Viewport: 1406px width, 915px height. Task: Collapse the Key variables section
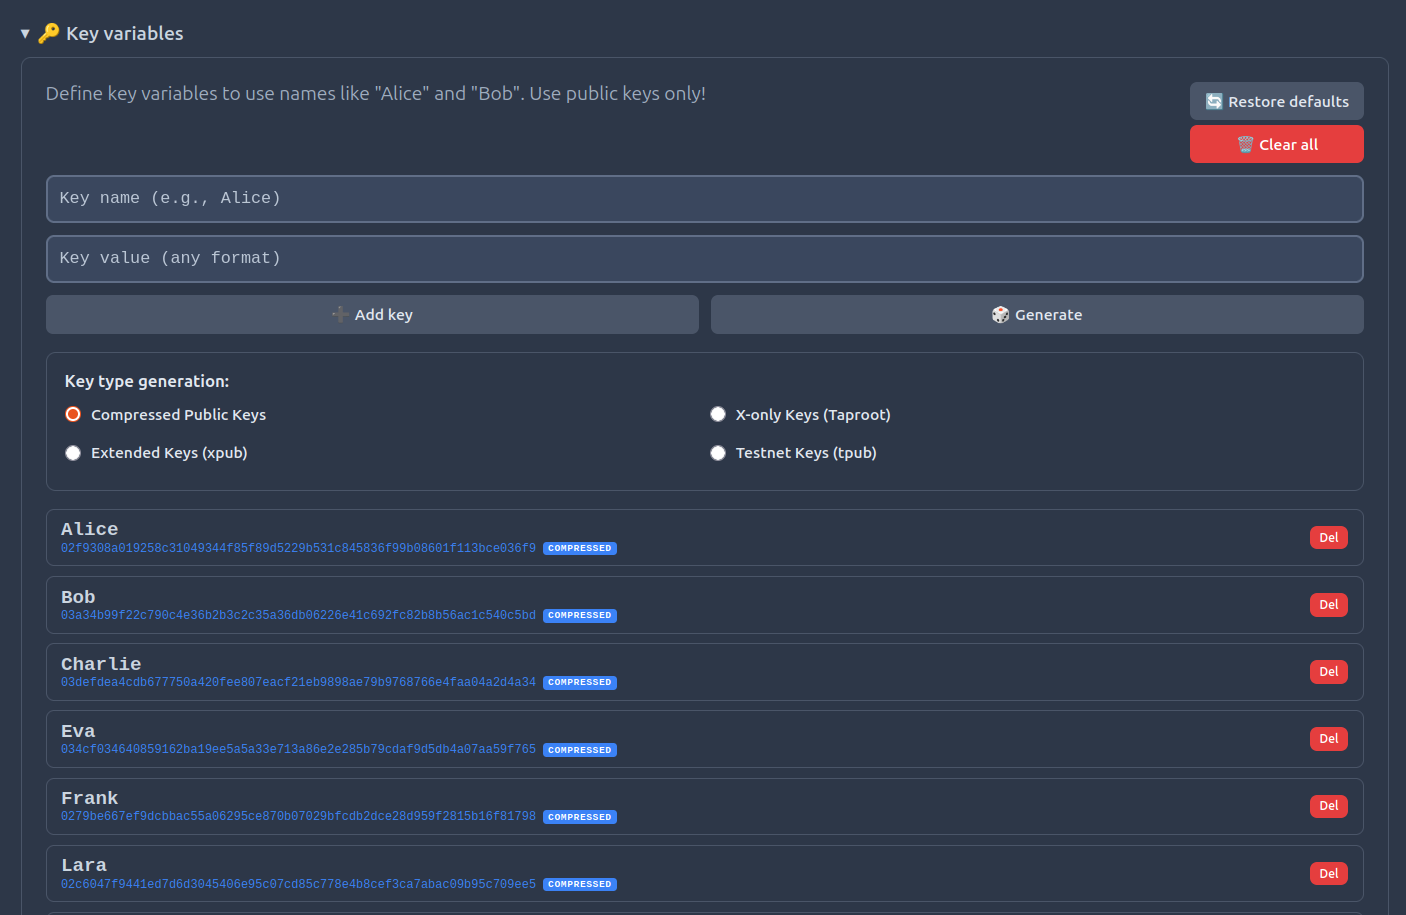pos(25,34)
